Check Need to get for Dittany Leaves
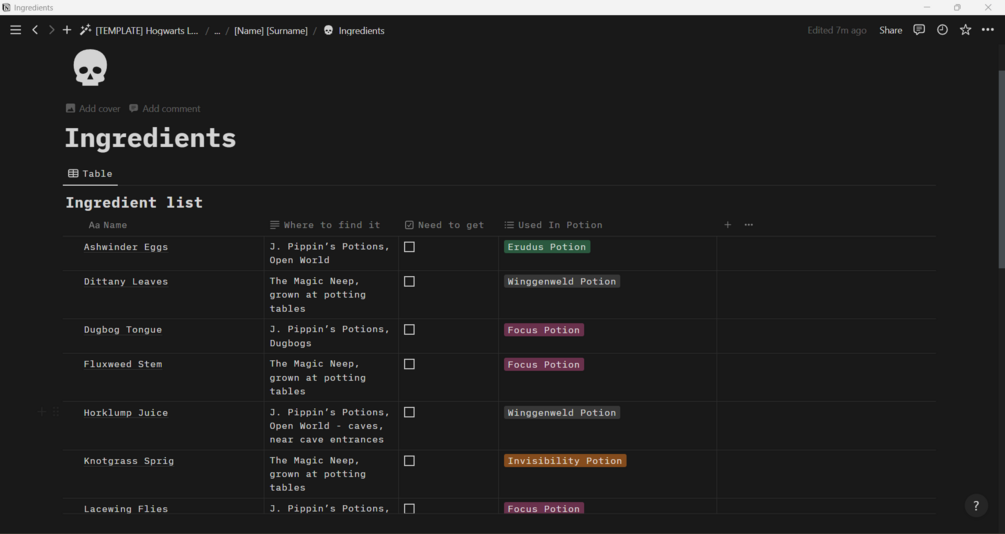This screenshot has width=1005, height=534. pyautogui.click(x=410, y=281)
